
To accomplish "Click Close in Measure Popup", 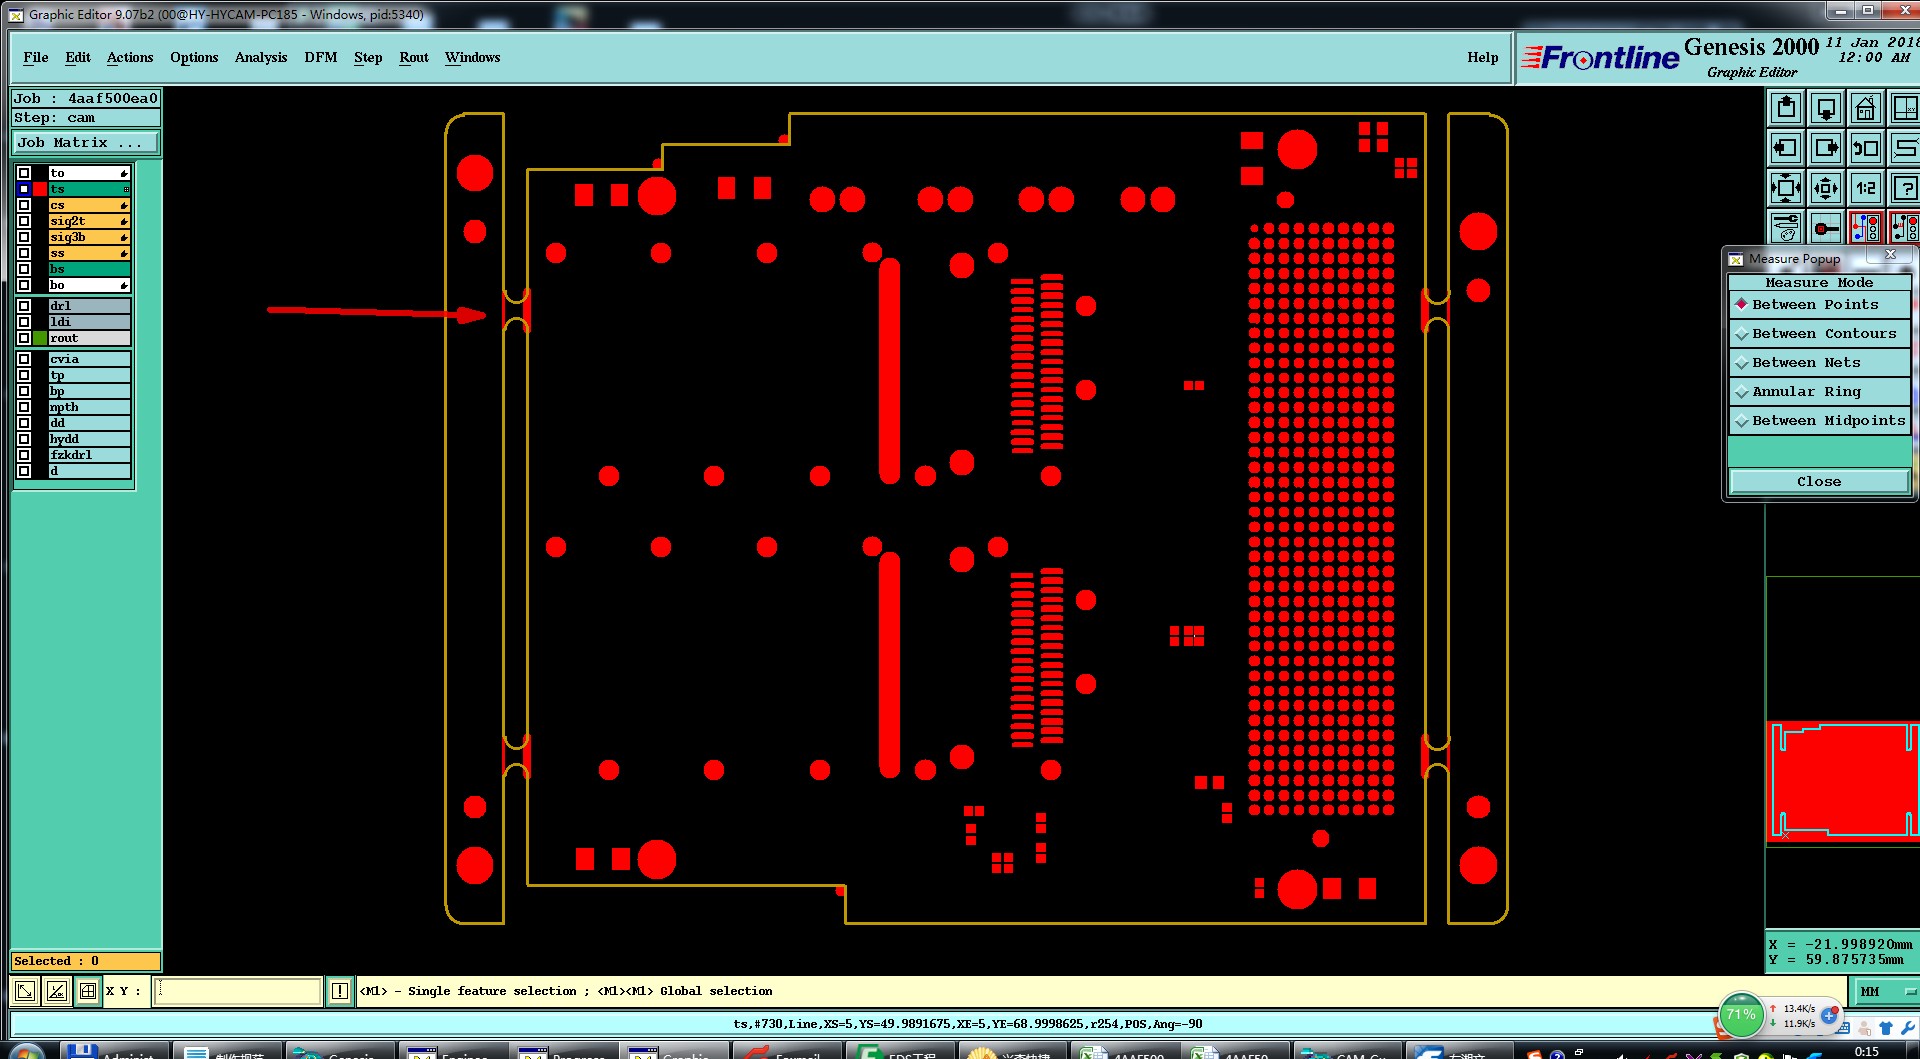I will [x=1819, y=482].
